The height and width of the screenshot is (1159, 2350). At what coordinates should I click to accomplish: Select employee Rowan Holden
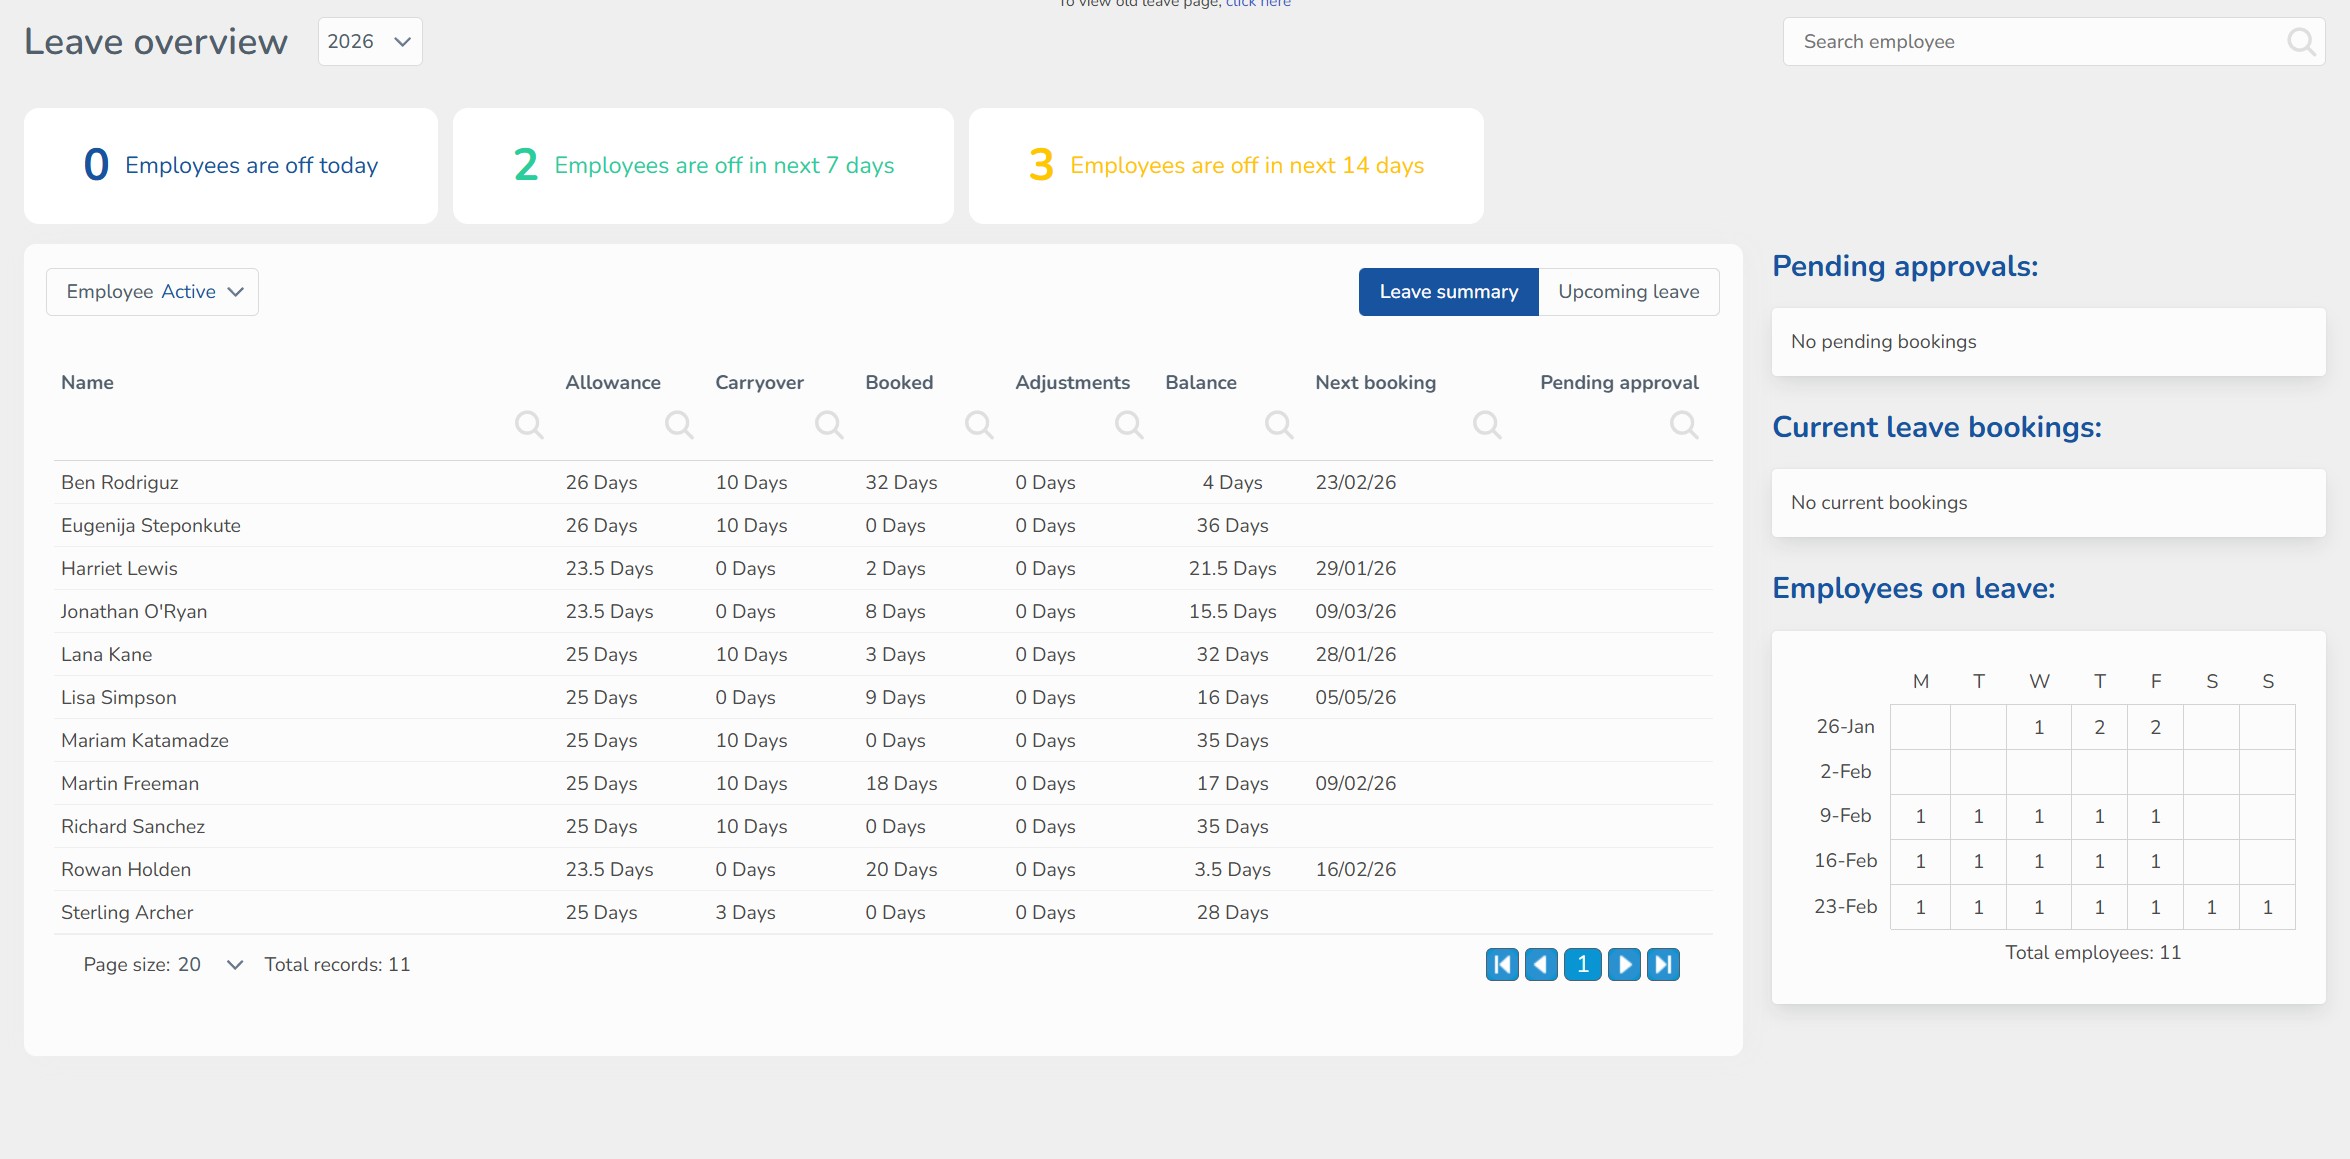tap(126, 870)
